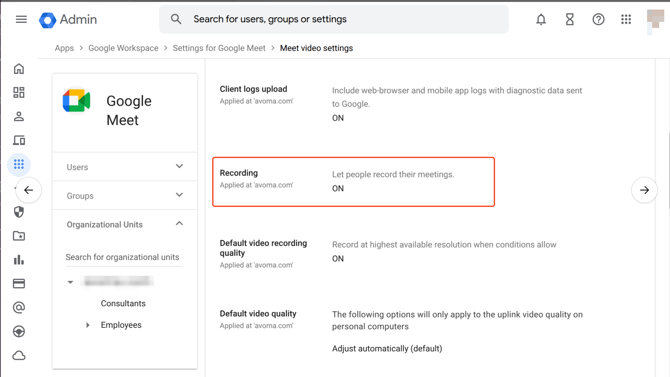Open notifications bell
This screenshot has height=377, width=670.
[x=541, y=19]
